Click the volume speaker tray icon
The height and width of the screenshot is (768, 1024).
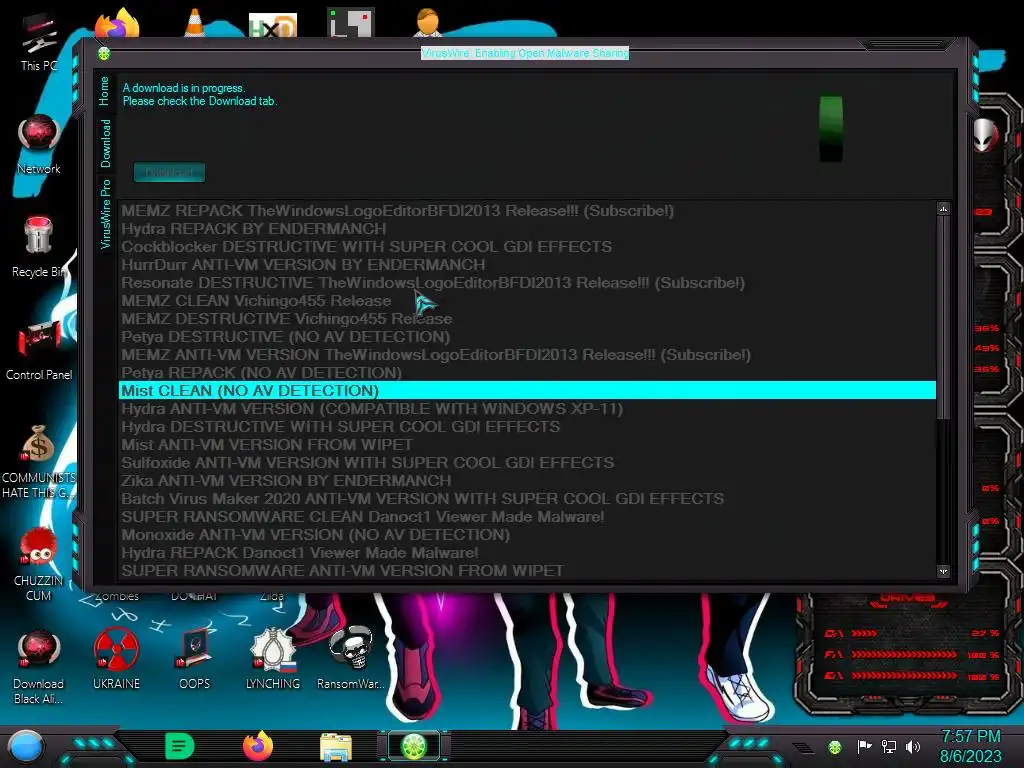(913, 746)
